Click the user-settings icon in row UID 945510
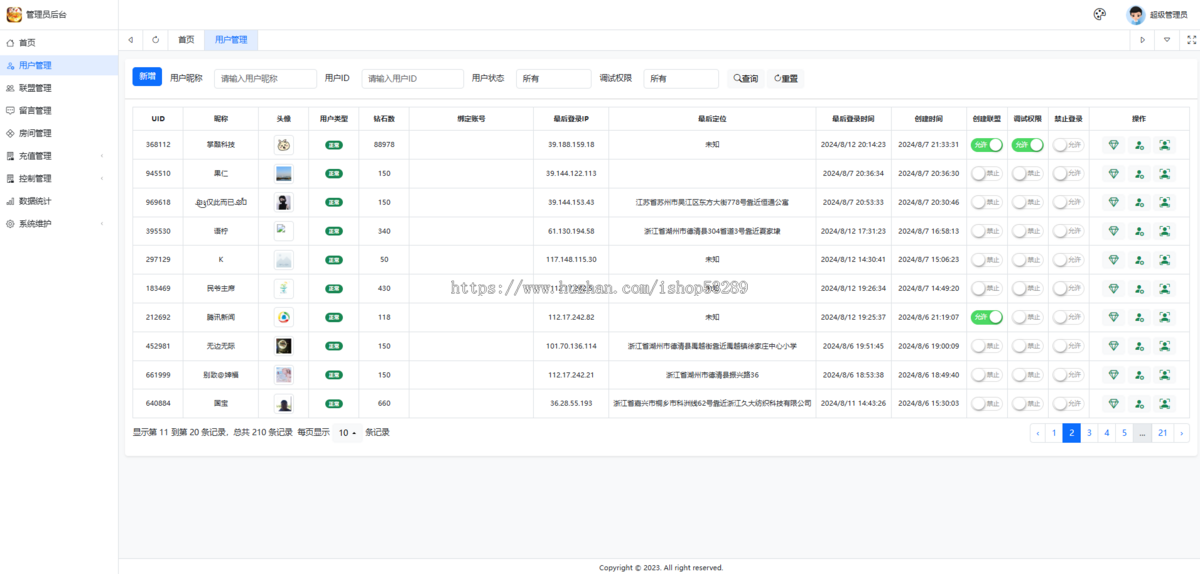1200x574 pixels. click(x=1139, y=174)
